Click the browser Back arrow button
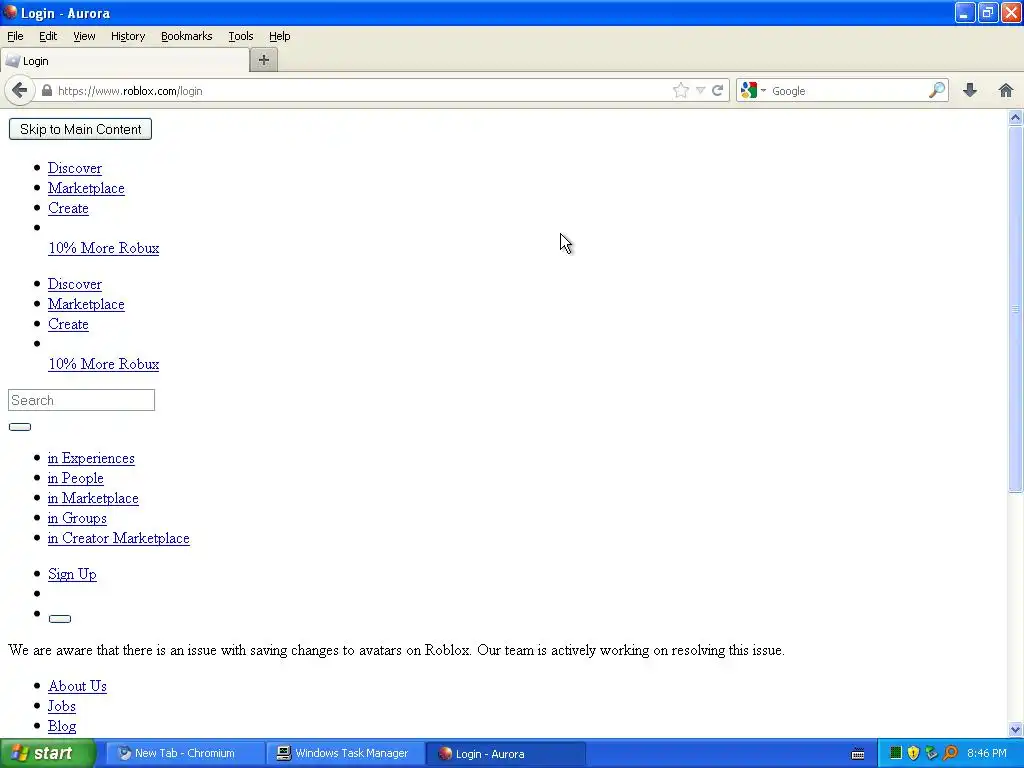 pos(20,90)
